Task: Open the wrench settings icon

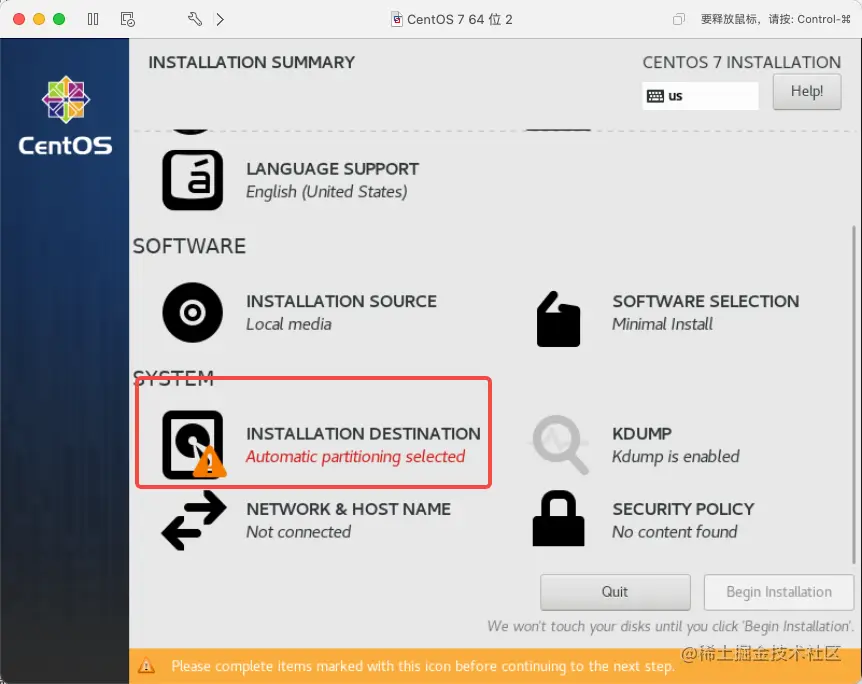Action: tap(195, 19)
